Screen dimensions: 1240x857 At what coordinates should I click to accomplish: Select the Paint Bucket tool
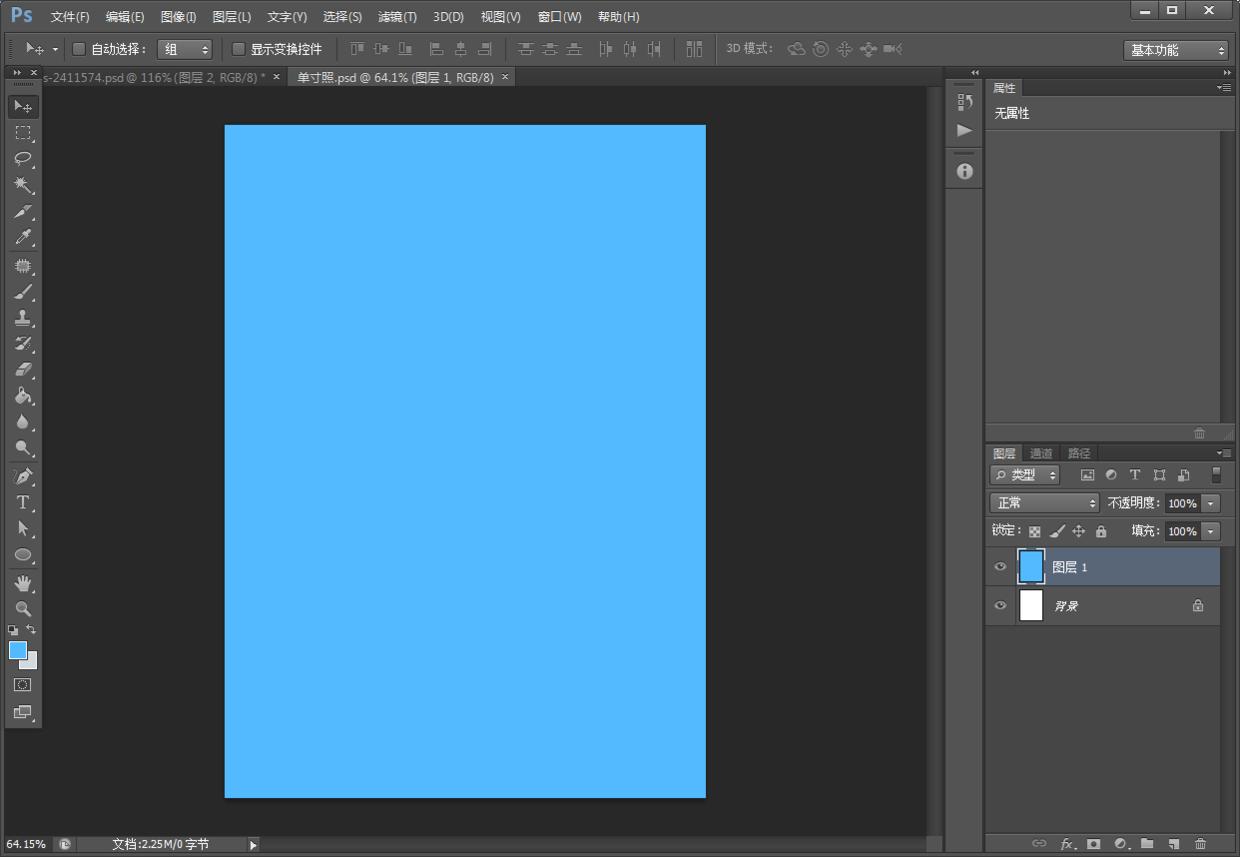pos(23,396)
